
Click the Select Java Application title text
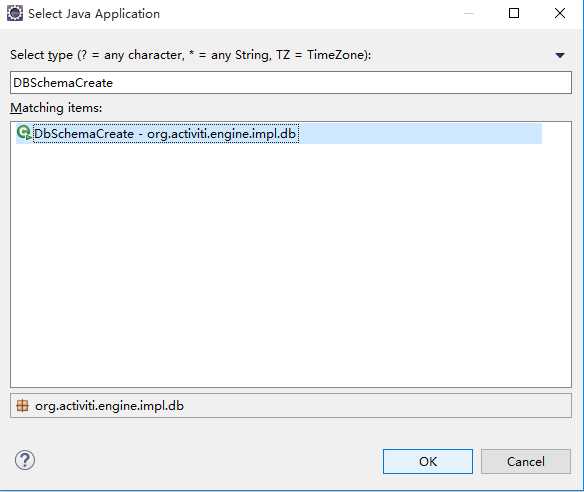pyautogui.click(x=94, y=14)
